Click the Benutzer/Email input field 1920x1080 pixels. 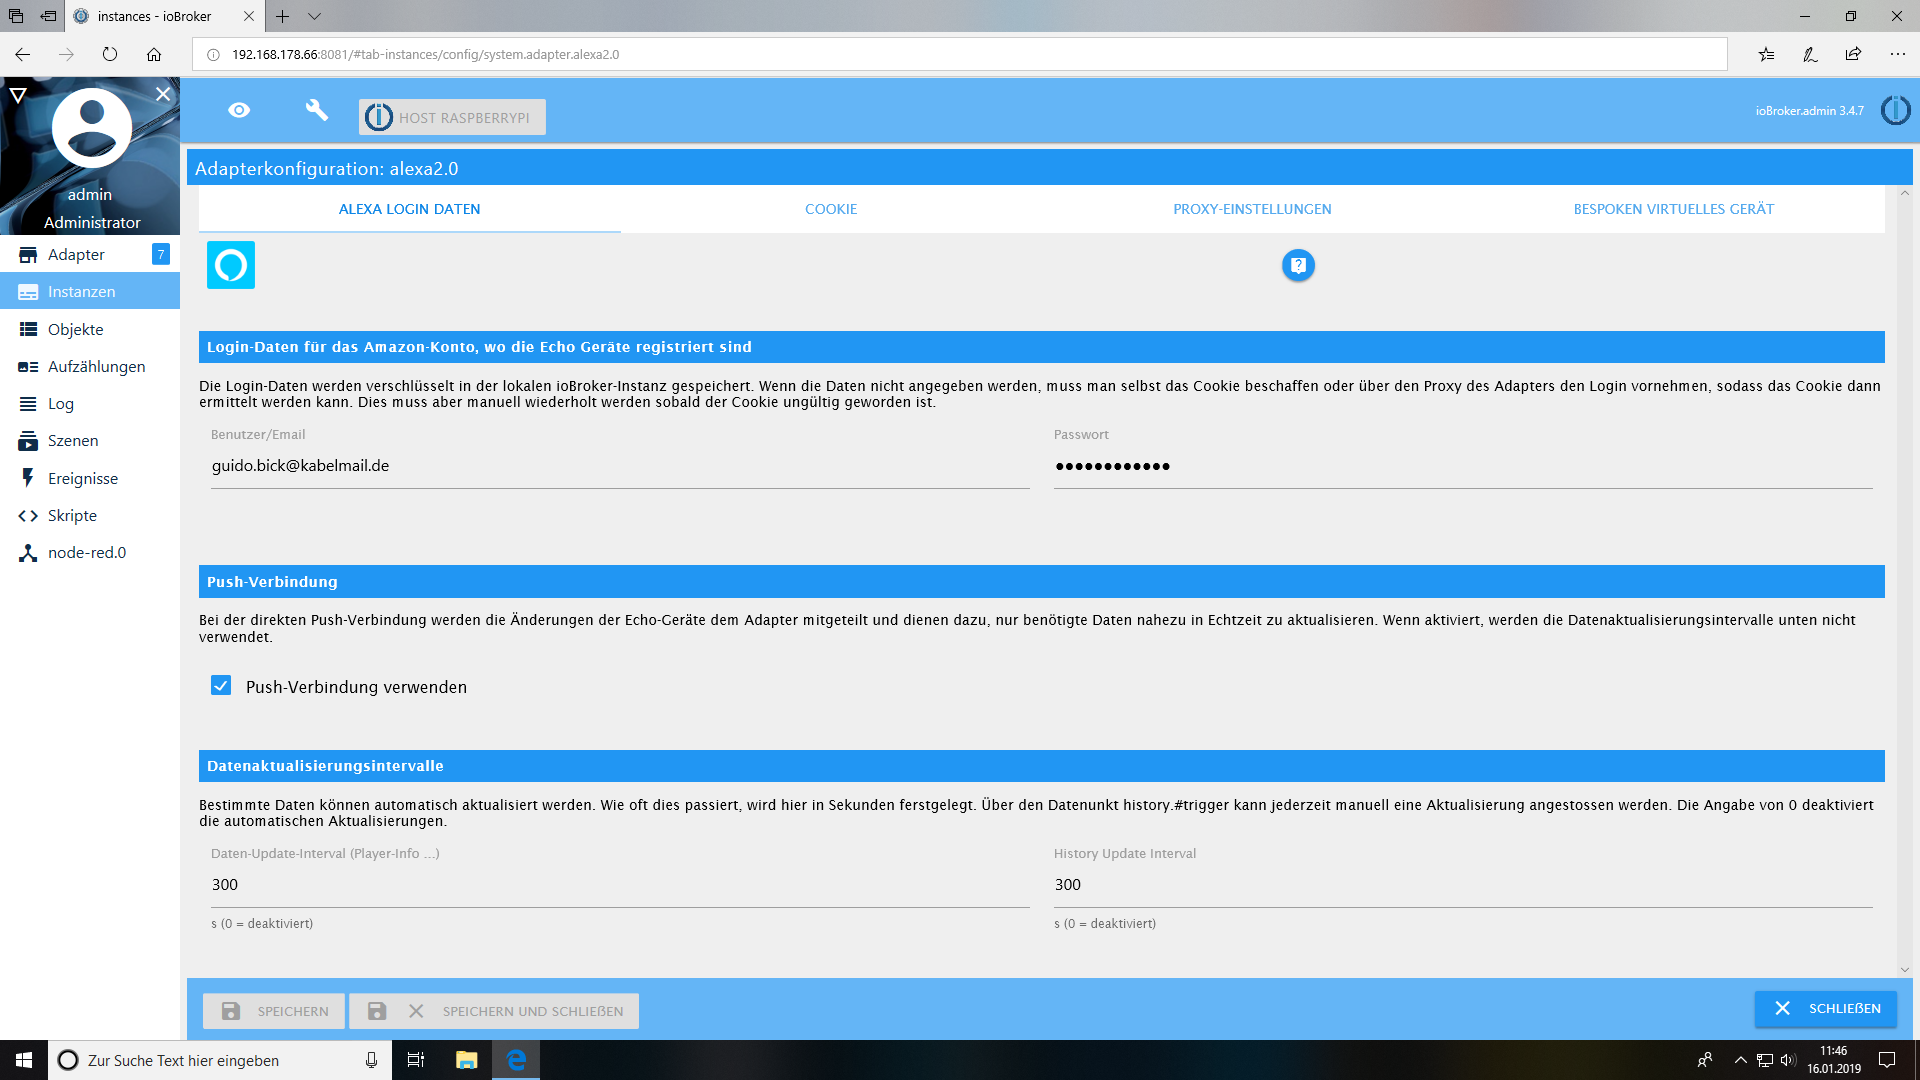pos(620,466)
